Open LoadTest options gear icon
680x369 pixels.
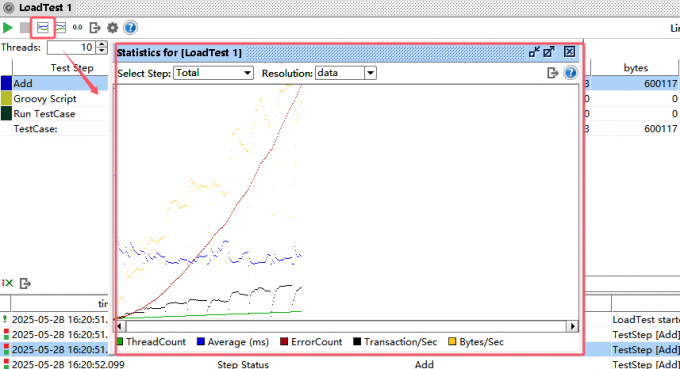click(x=112, y=28)
